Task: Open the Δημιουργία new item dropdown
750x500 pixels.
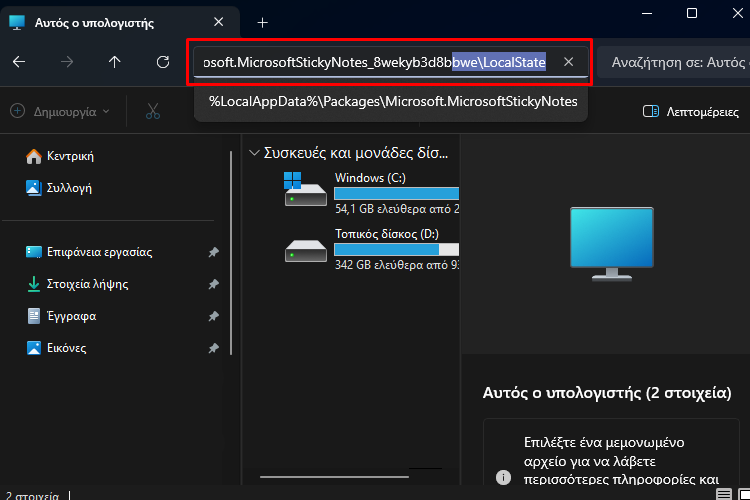Action: 60,111
